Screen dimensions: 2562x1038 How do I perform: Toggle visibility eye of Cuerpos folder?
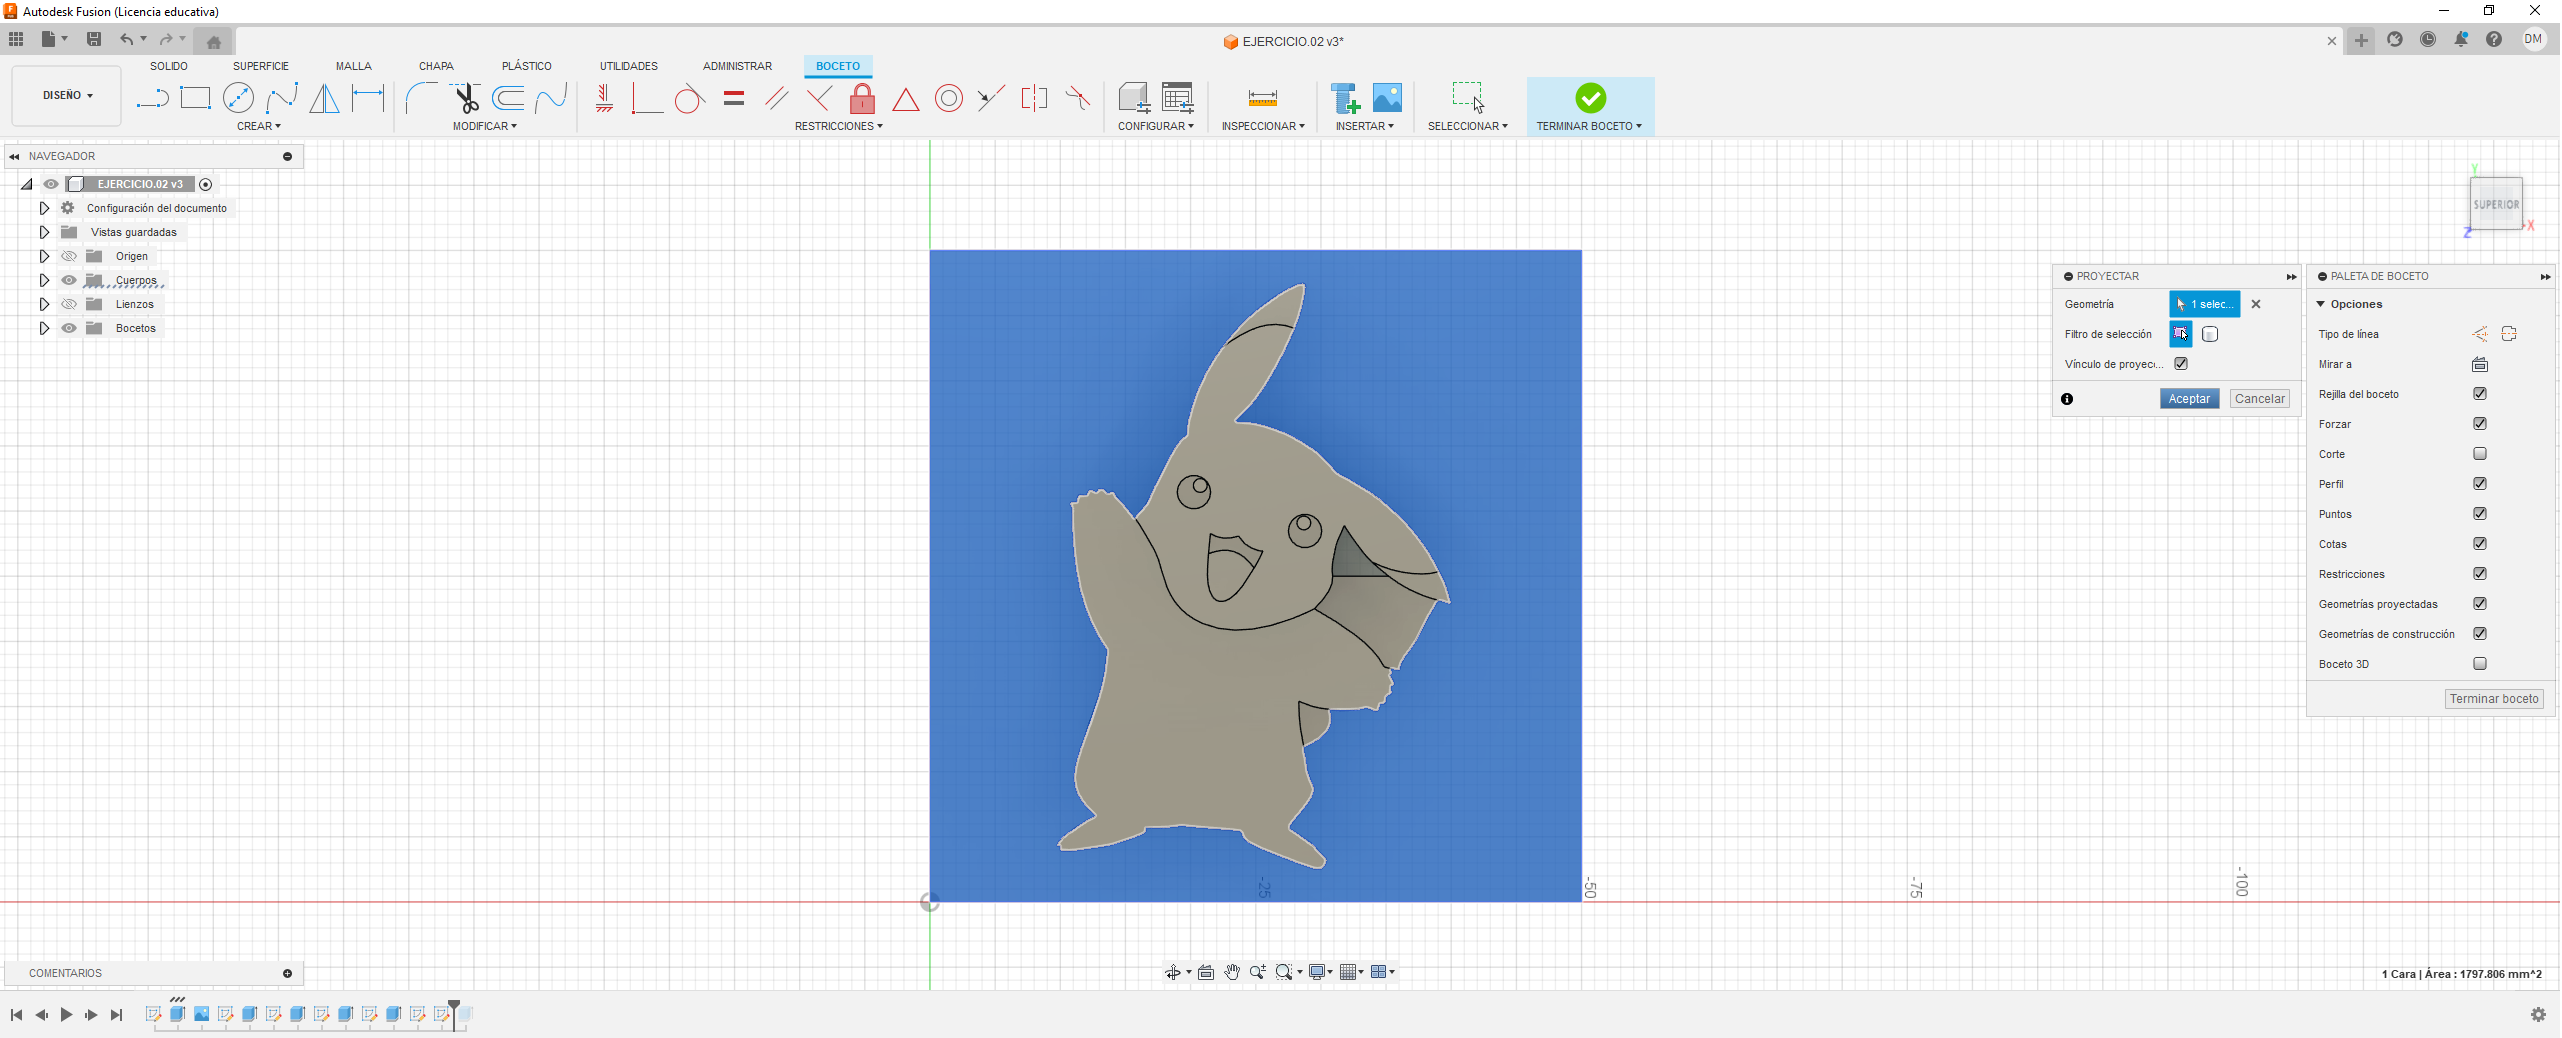point(69,280)
